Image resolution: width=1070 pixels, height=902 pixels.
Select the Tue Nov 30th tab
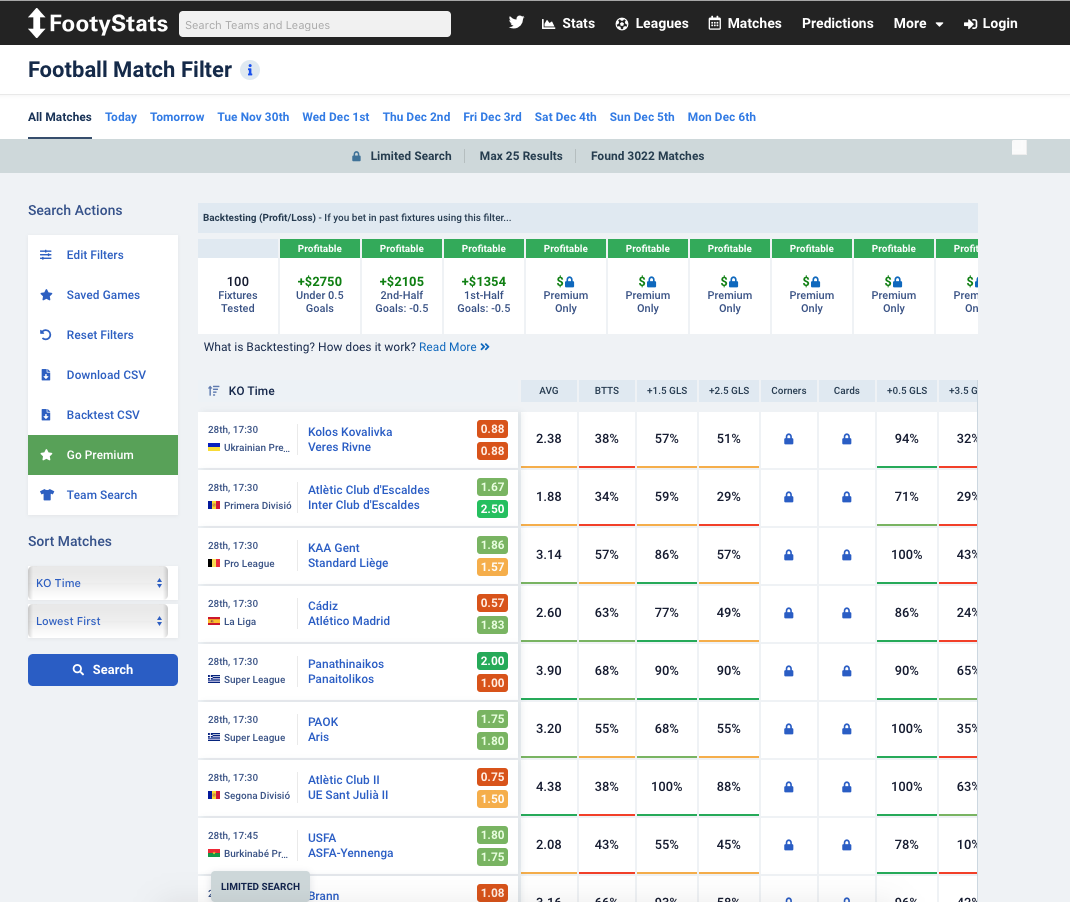[x=253, y=117]
